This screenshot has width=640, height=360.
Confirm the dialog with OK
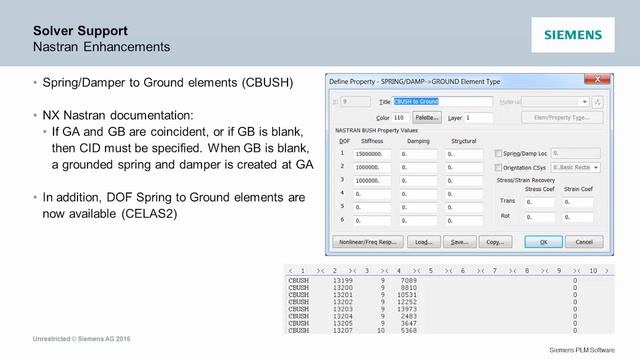(543, 242)
